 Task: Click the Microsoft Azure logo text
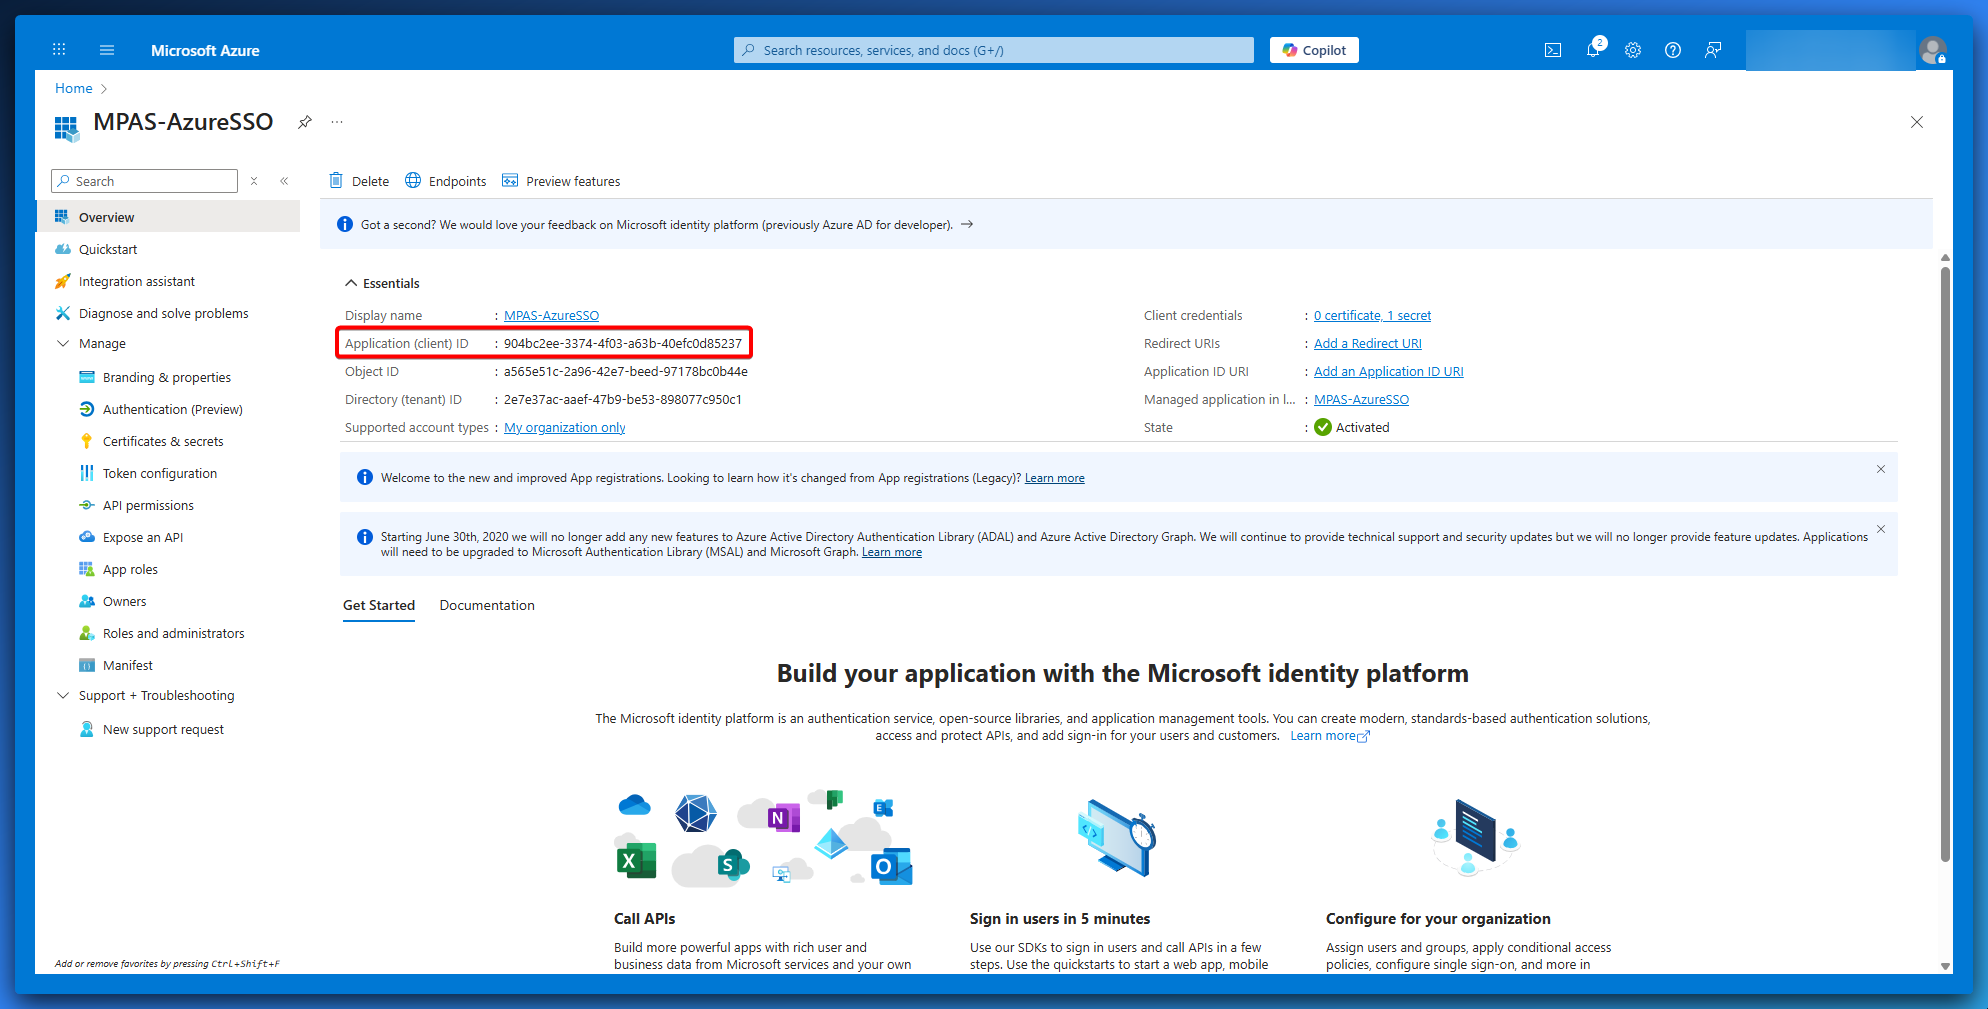205,50
